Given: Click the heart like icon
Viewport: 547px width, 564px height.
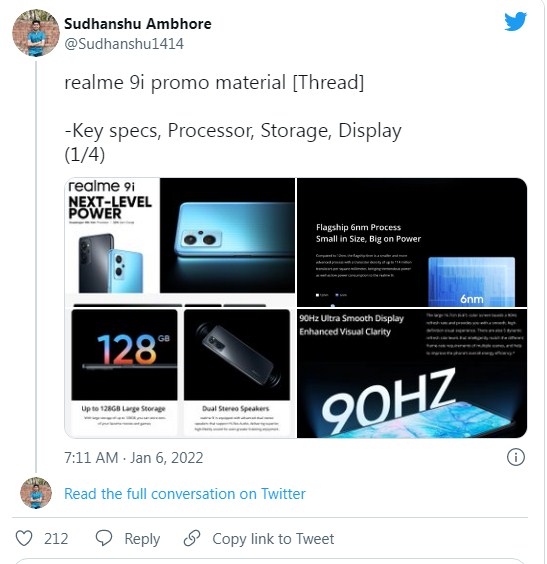Looking at the screenshot, I should pos(24,538).
